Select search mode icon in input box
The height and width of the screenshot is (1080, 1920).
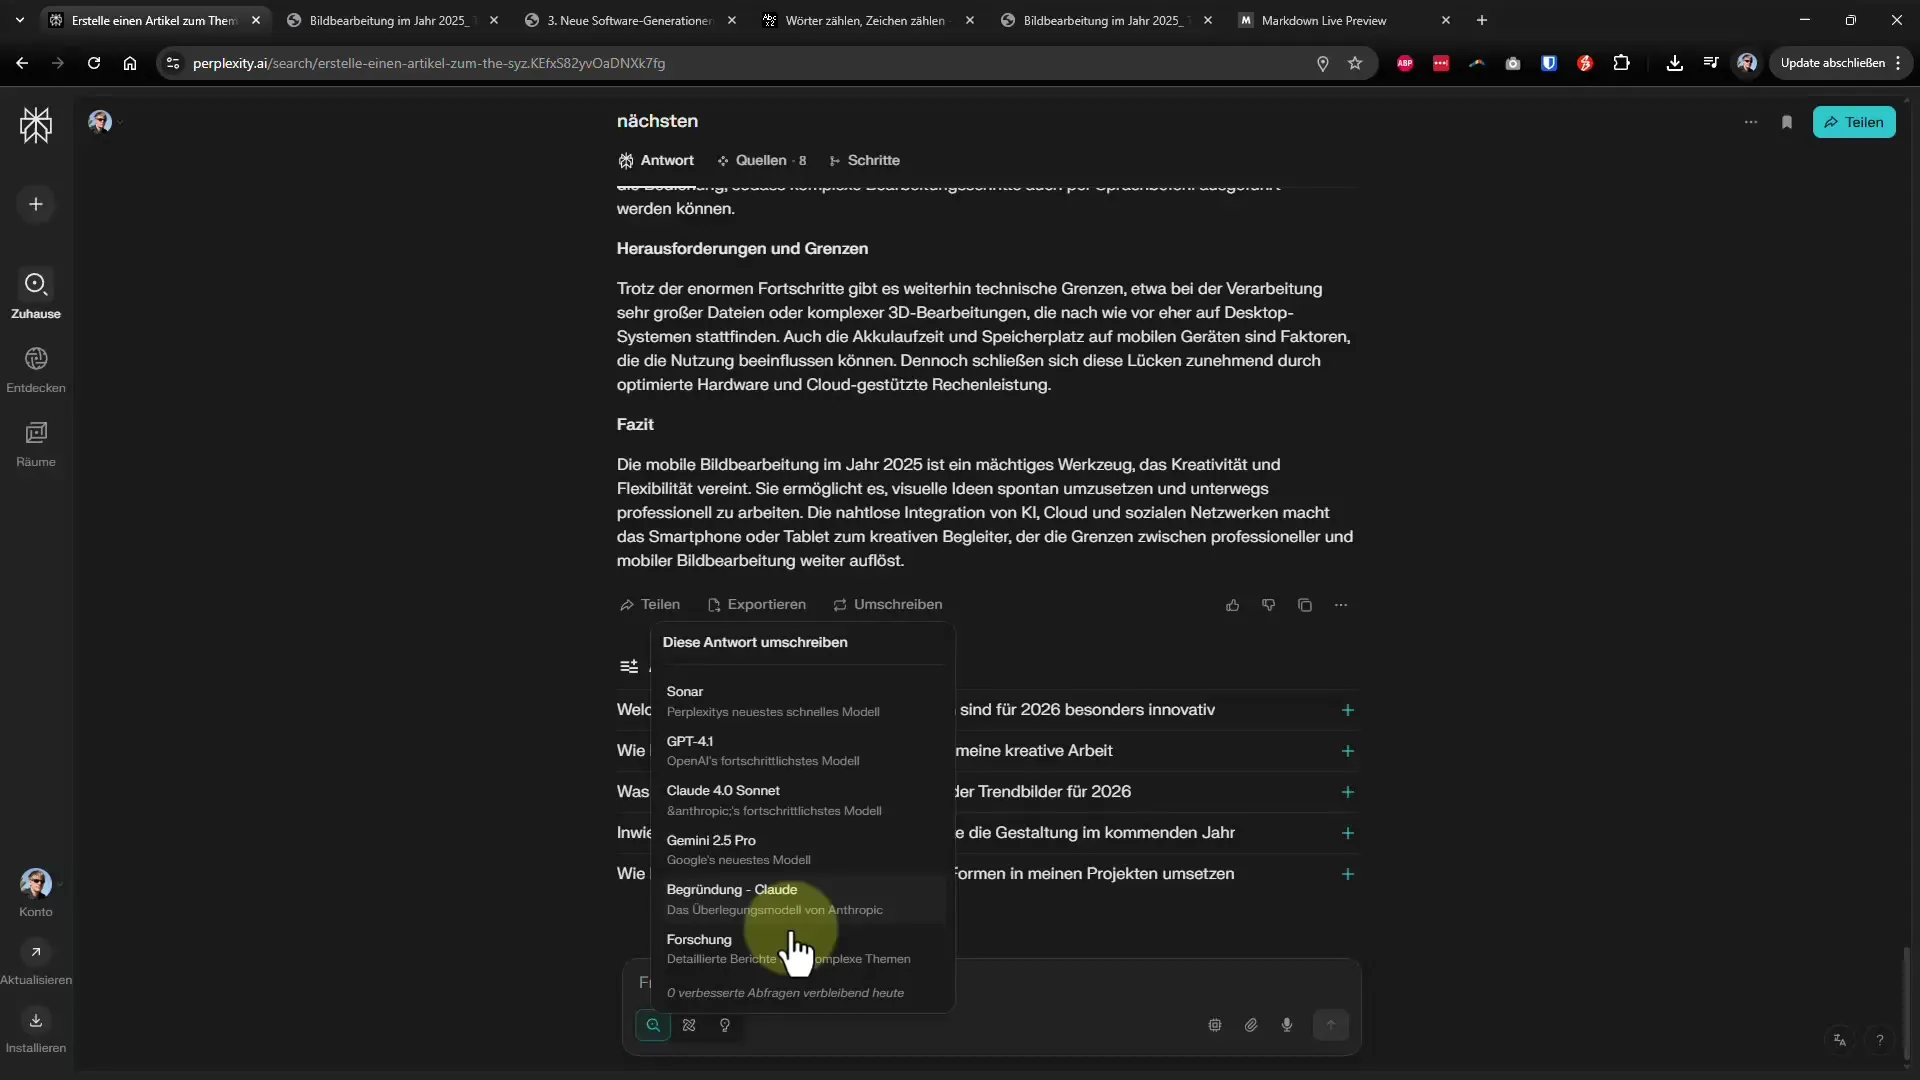click(653, 1025)
